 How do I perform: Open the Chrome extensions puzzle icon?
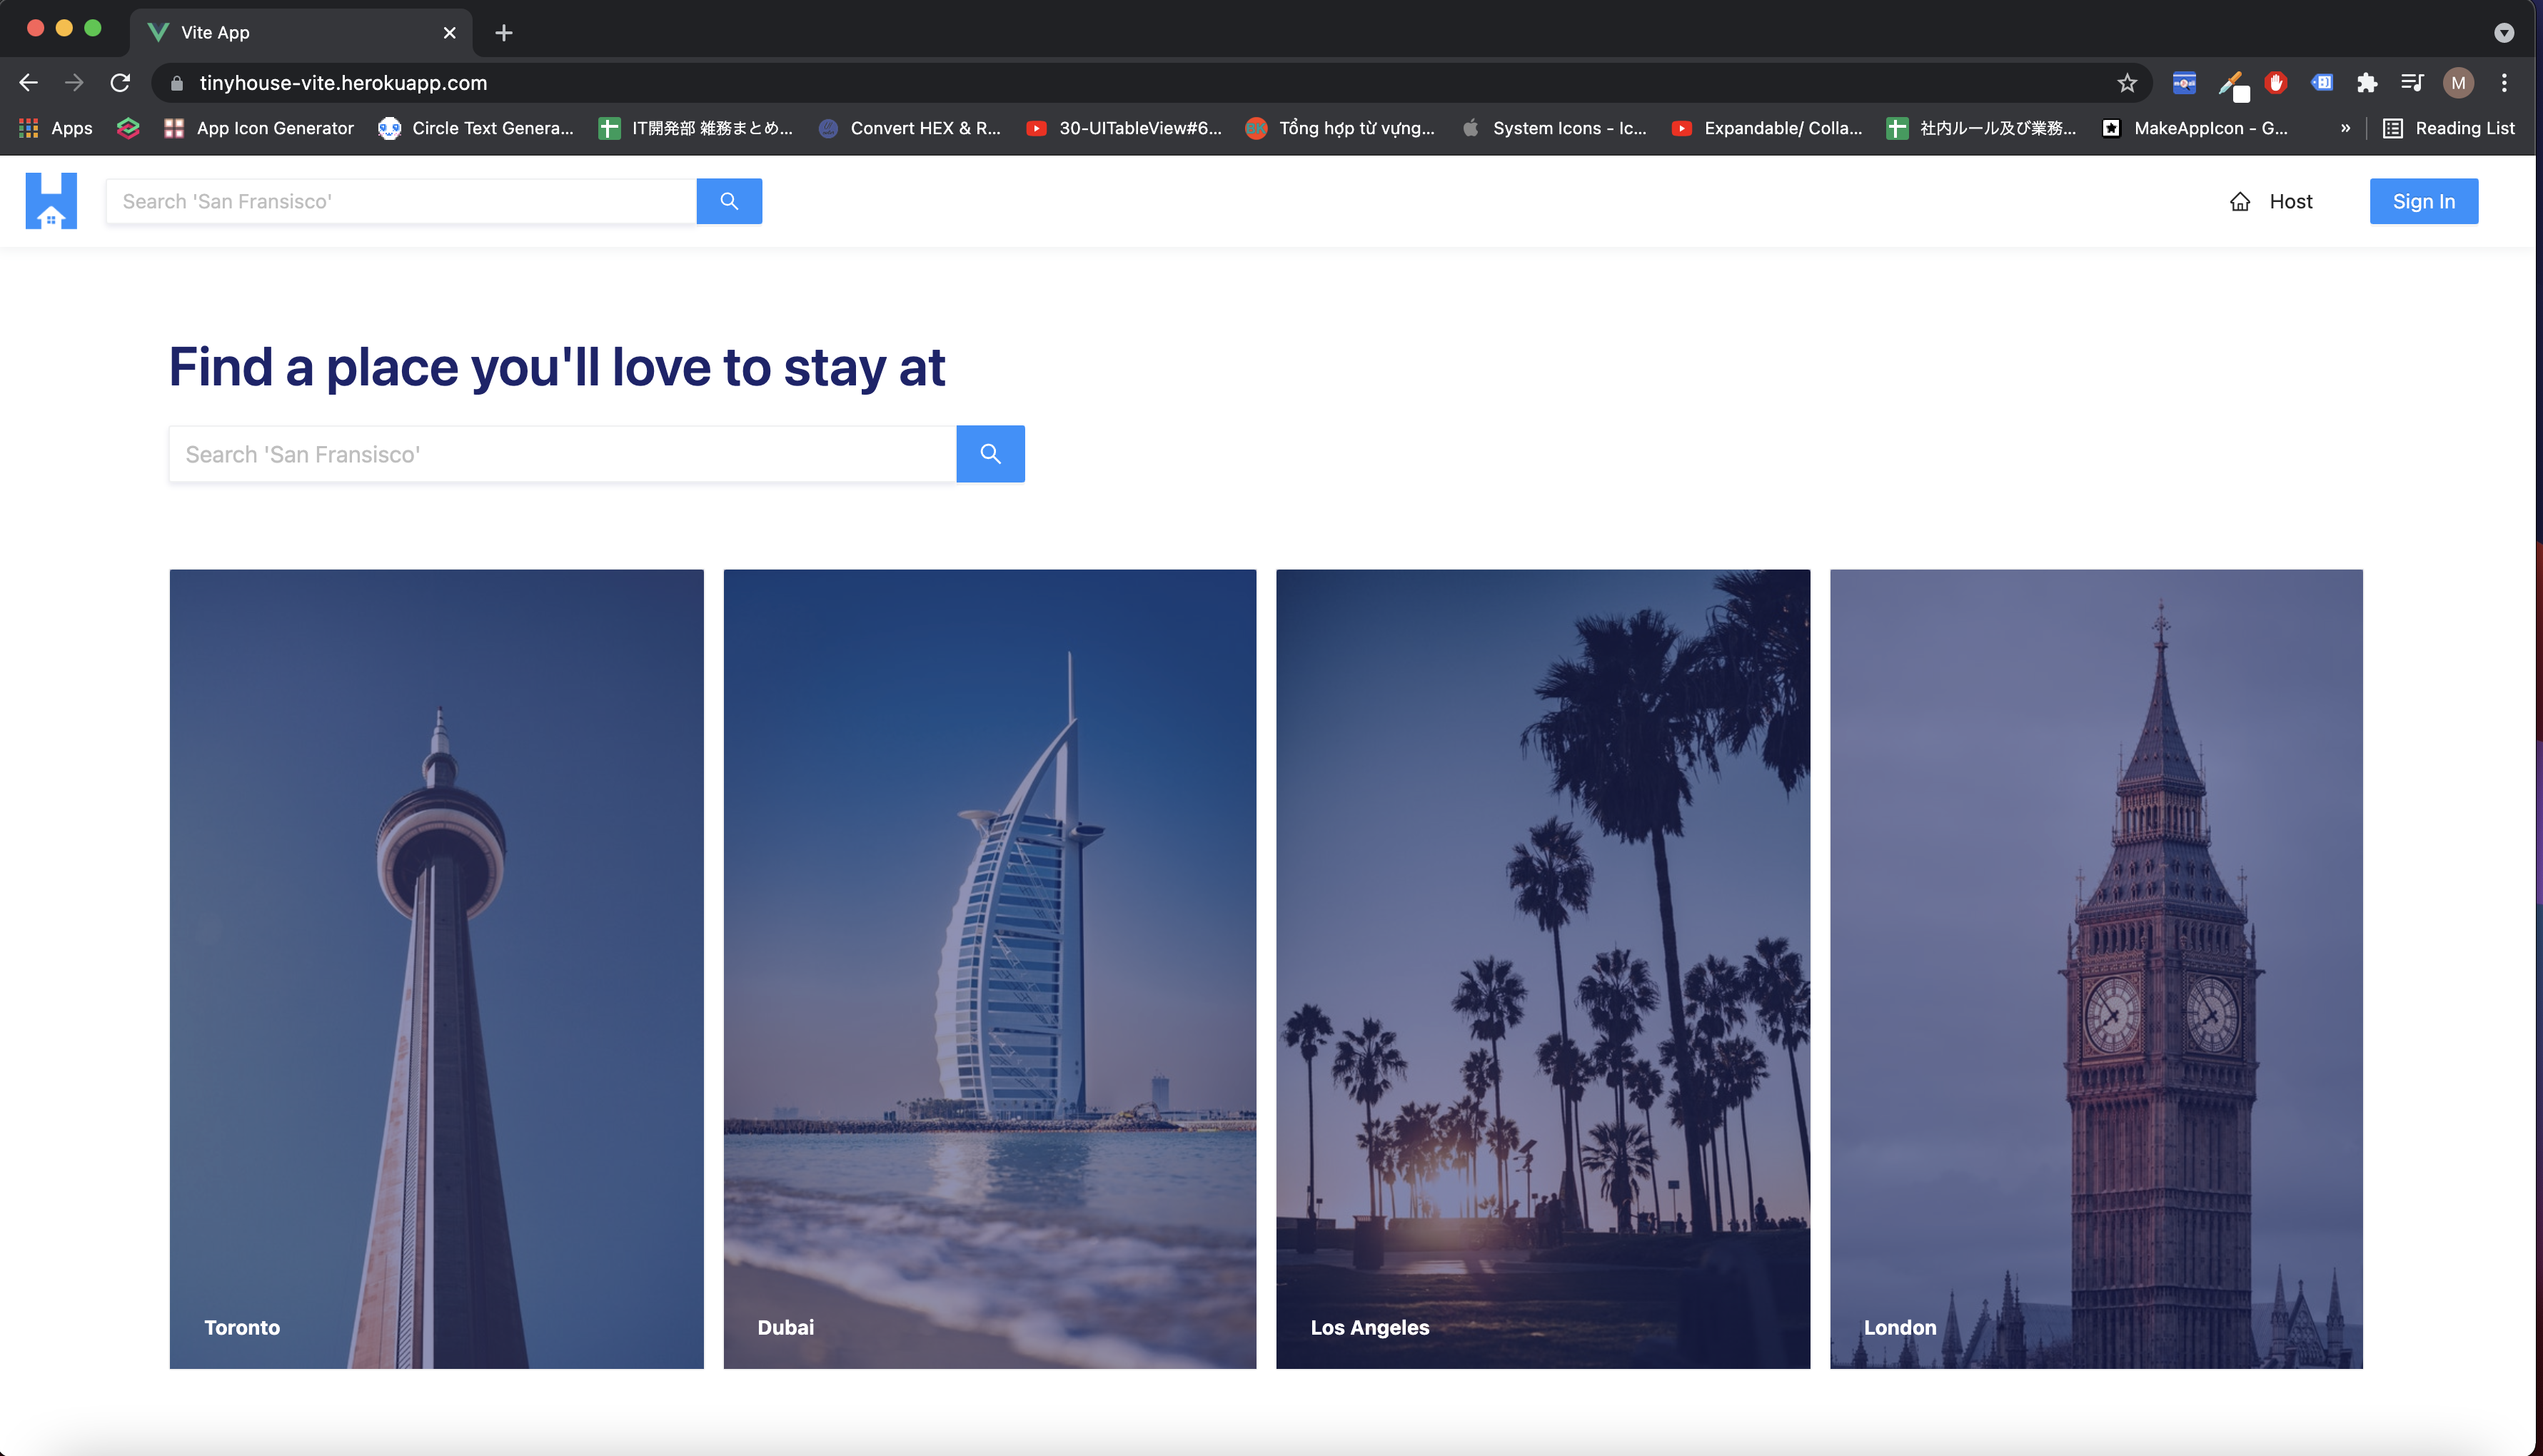coord(2367,83)
